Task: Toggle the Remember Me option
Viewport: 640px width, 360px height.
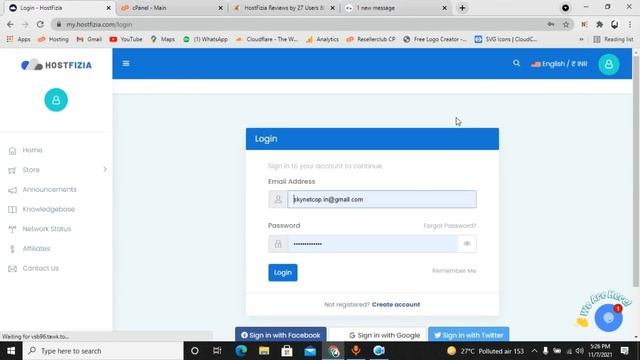Action: coord(454,271)
